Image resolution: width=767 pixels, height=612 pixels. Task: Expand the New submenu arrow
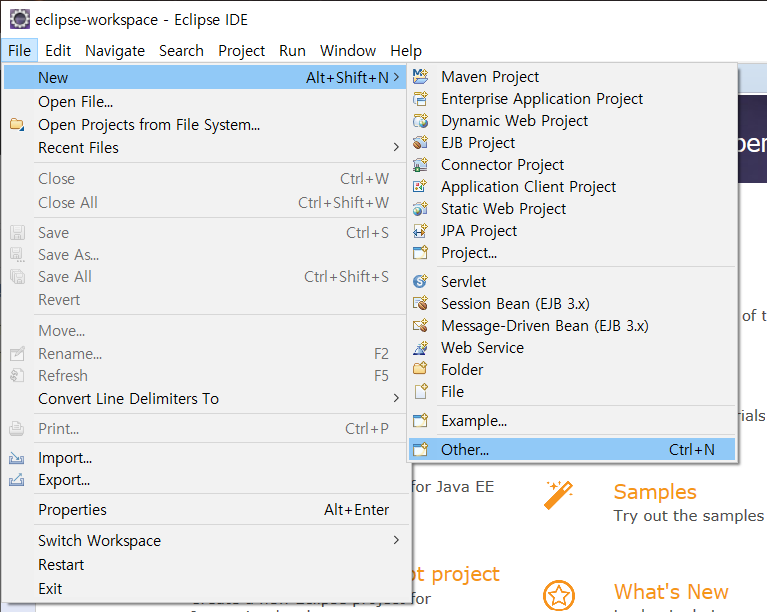pos(396,77)
